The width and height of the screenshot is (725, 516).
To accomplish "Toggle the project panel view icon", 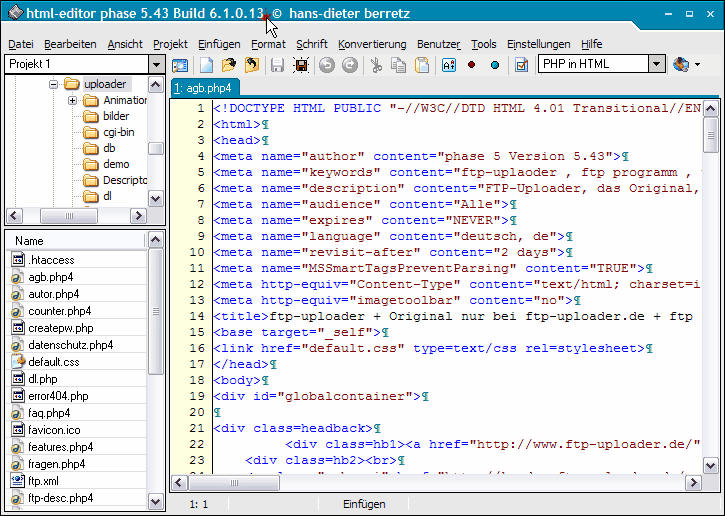I will tap(181, 65).
